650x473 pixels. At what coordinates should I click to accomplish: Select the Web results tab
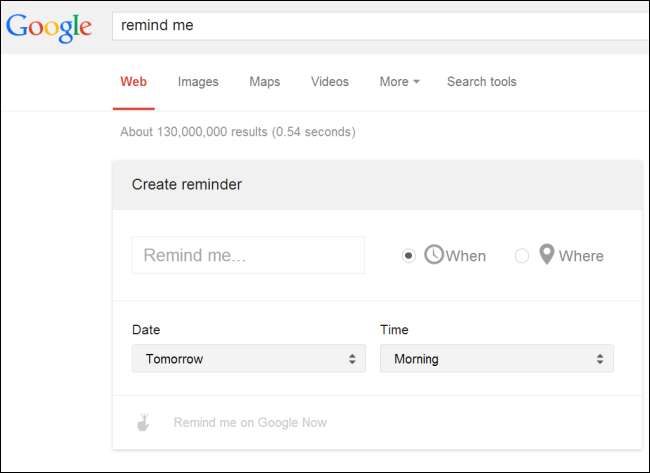pos(133,82)
